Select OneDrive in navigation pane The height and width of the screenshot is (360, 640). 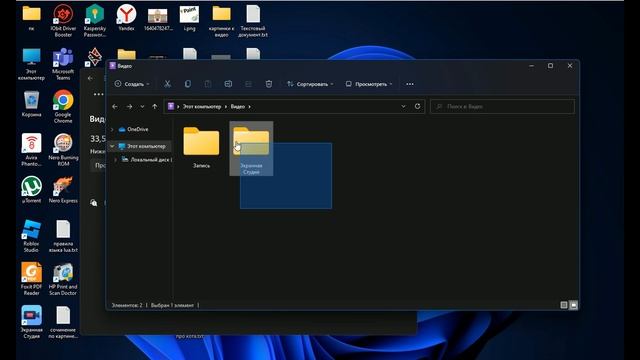(x=138, y=129)
